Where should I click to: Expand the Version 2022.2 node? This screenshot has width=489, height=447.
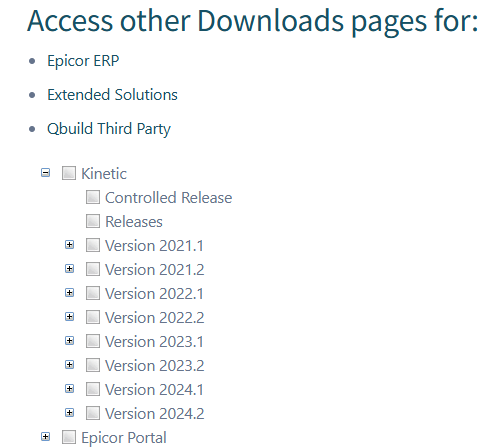69,317
